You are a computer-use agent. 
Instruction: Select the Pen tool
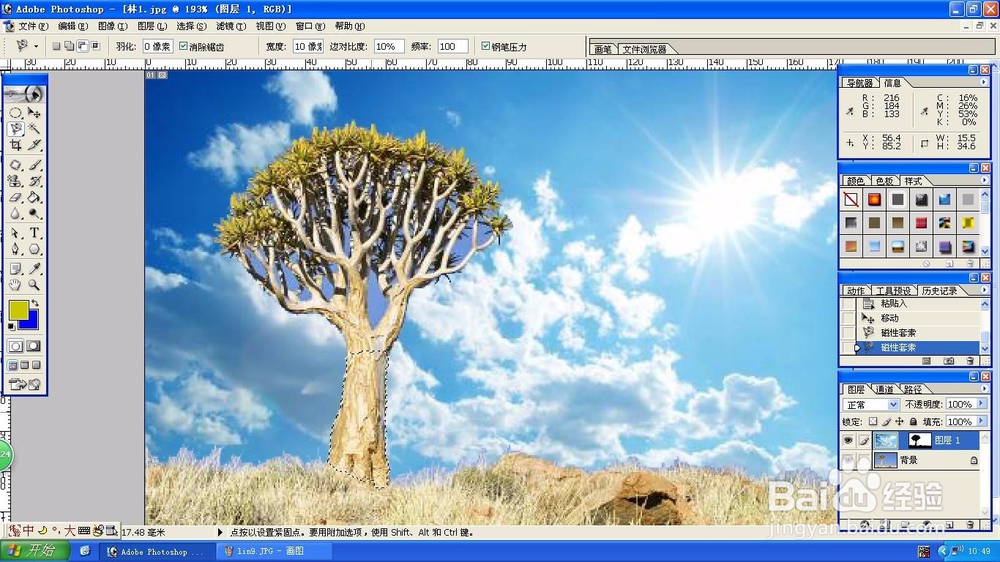pyautogui.click(x=16, y=249)
